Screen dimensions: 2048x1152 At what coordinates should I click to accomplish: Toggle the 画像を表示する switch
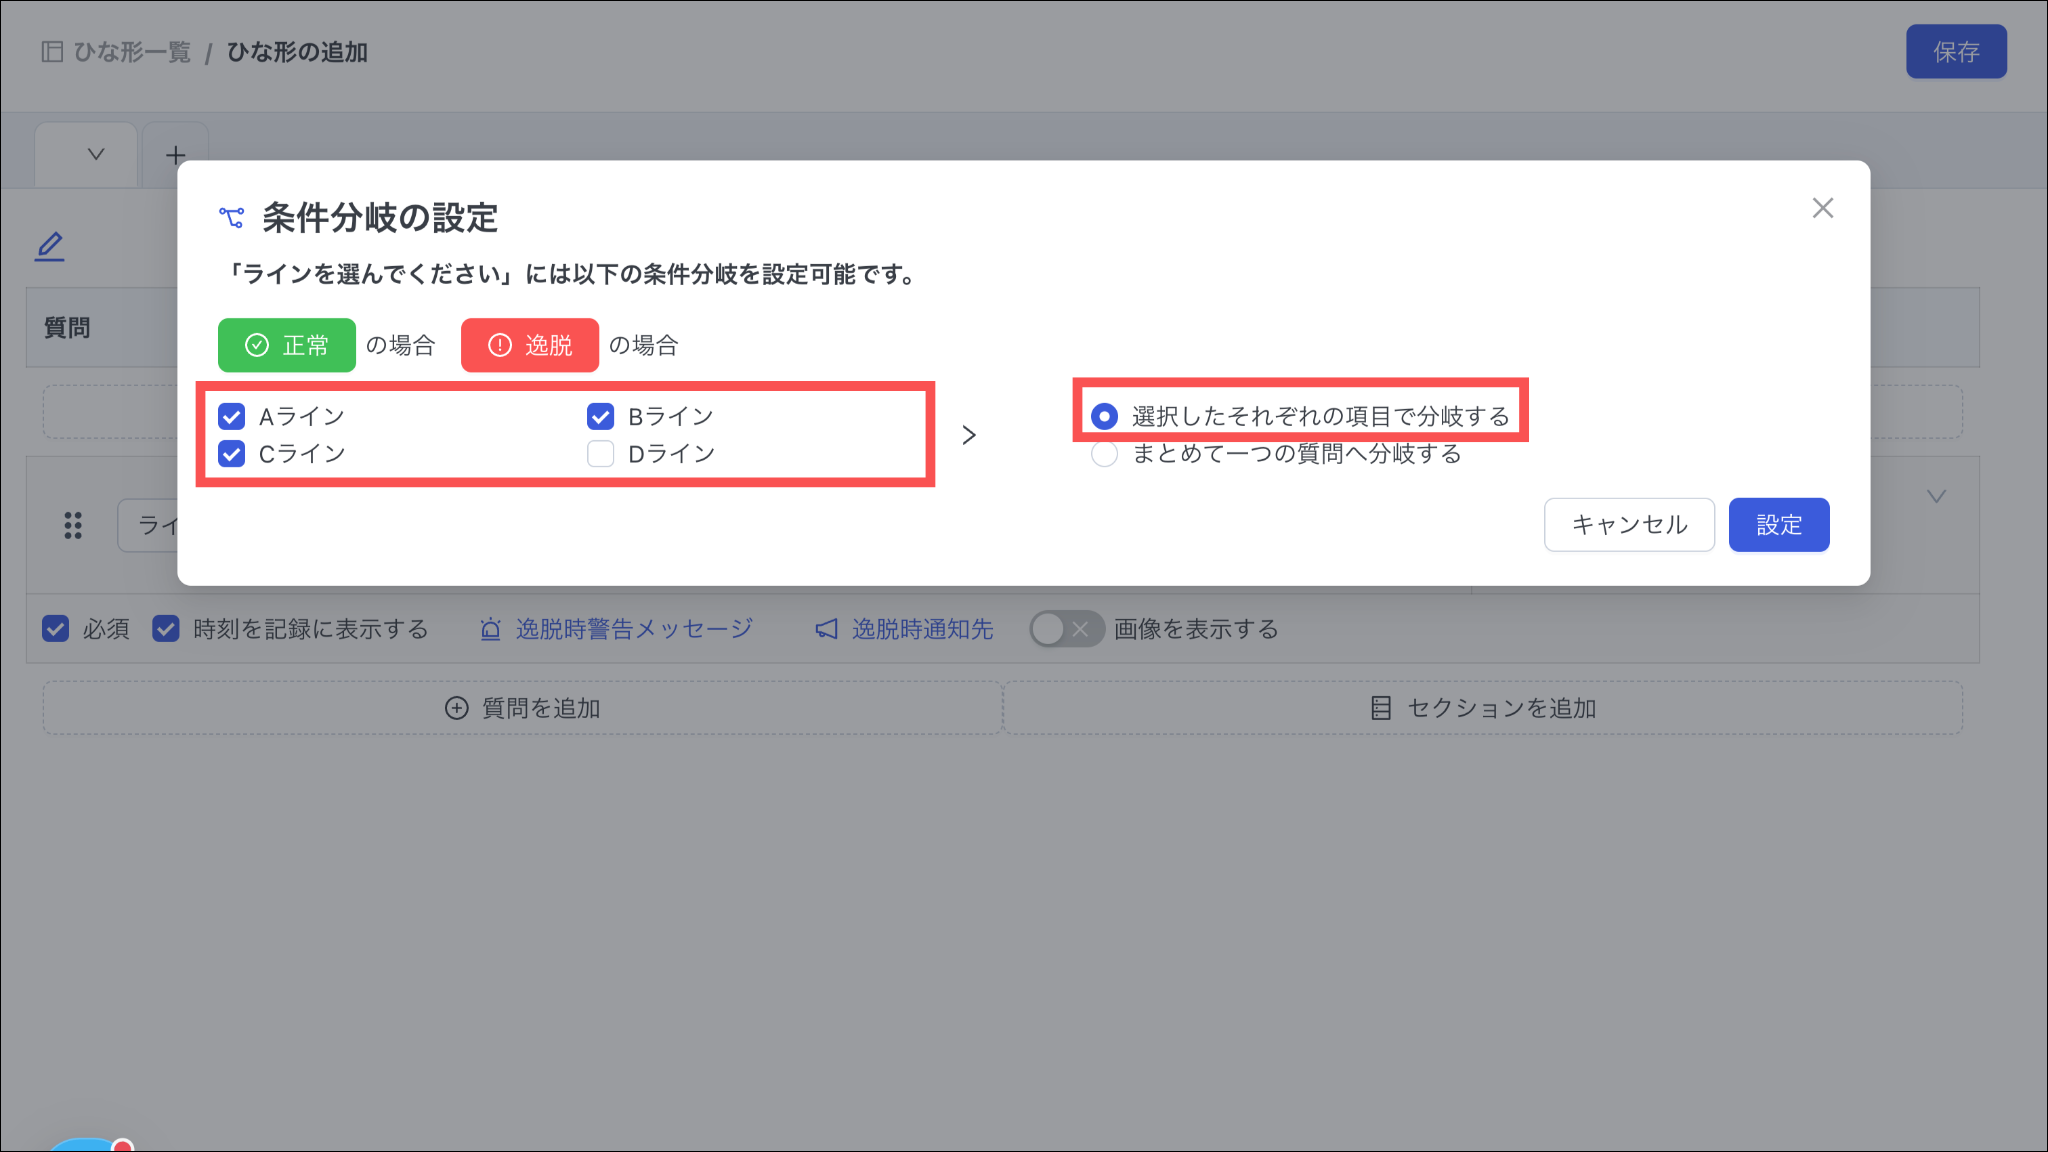click(1066, 629)
